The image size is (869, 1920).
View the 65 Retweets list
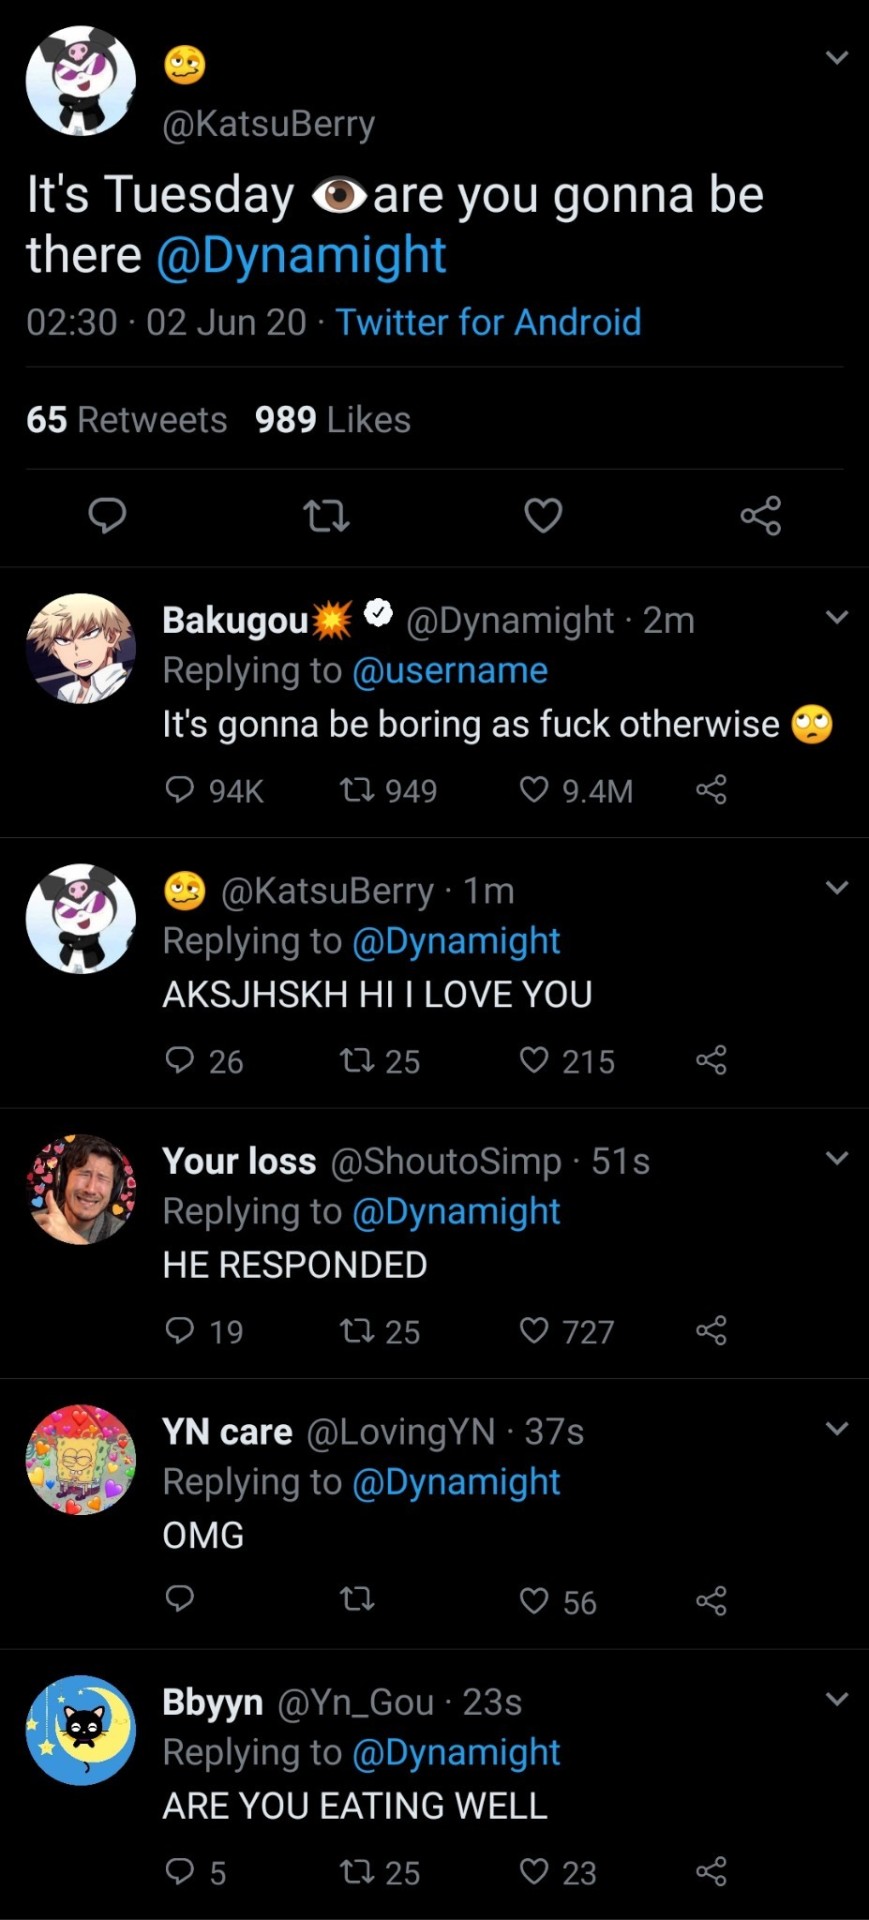pyautogui.click(x=127, y=419)
